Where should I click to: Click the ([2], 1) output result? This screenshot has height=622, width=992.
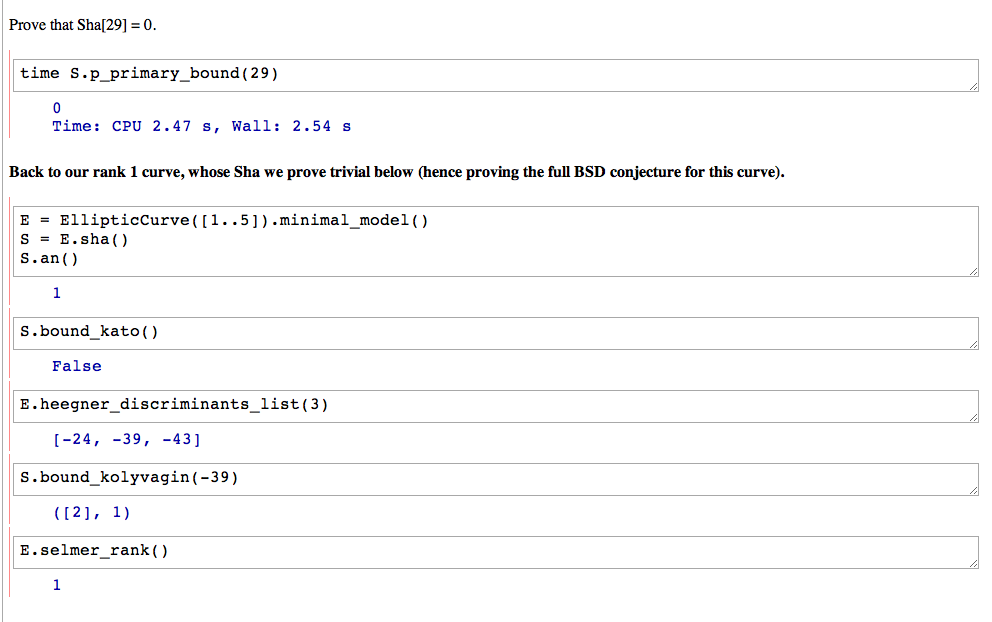pyautogui.click(x=92, y=513)
